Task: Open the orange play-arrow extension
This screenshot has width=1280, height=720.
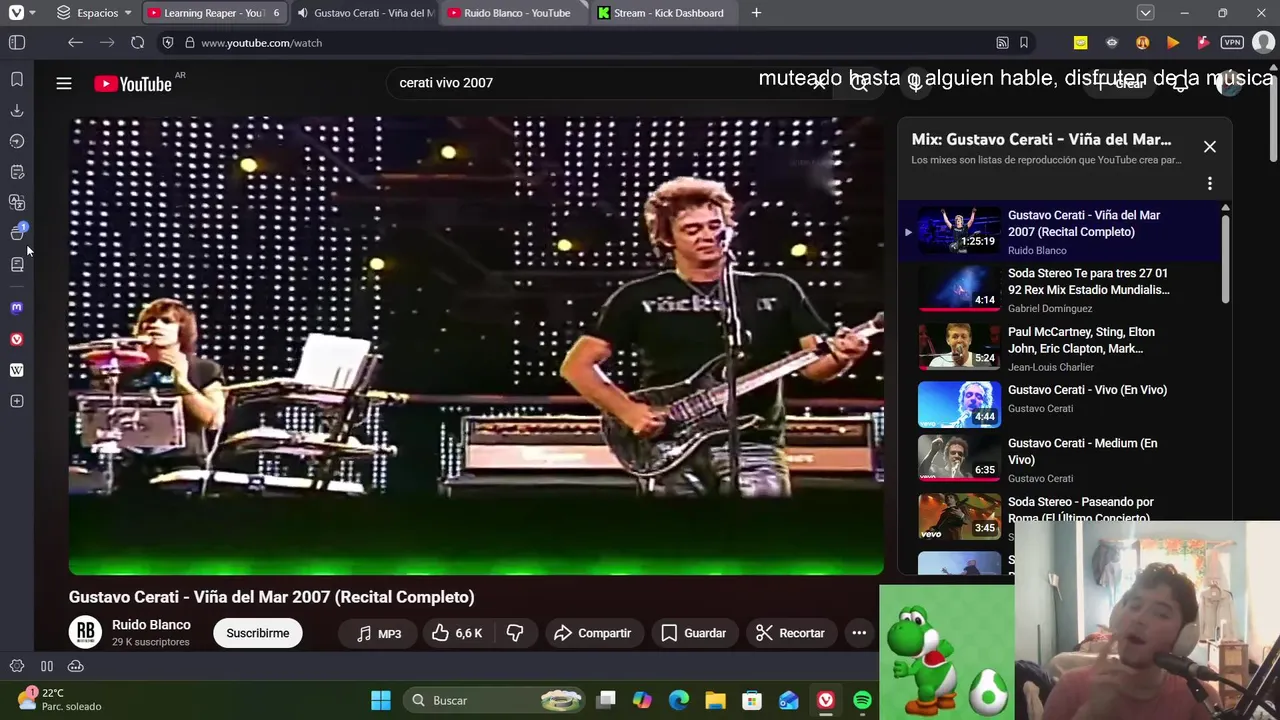Action: tap(1173, 43)
